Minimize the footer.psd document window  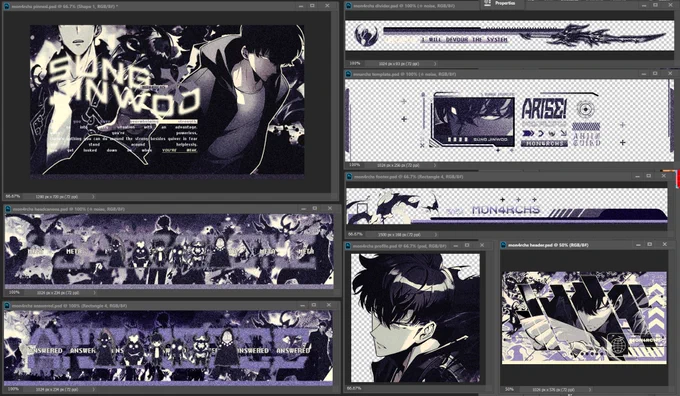click(638, 176)
